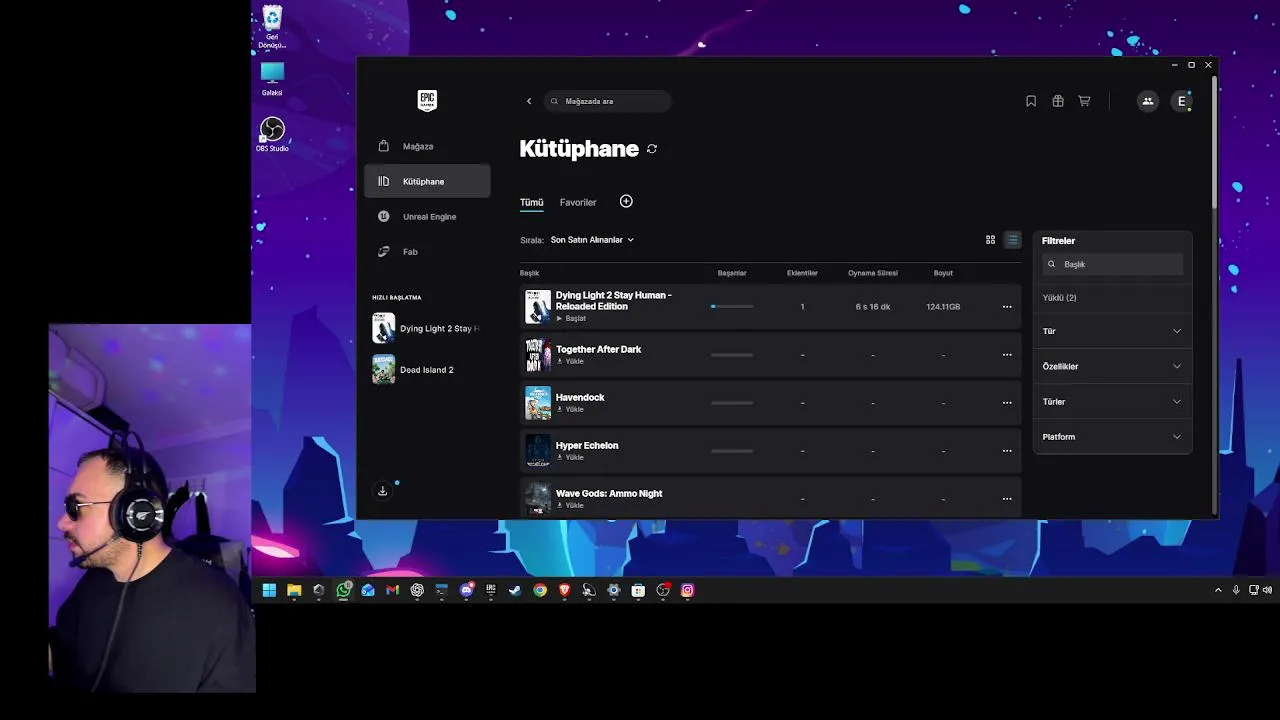The height and width of the screenshot is (720, 1280).
Task: Open the Sırala sort dropdown
Action: pyautogui.click(x=592, y=240)
